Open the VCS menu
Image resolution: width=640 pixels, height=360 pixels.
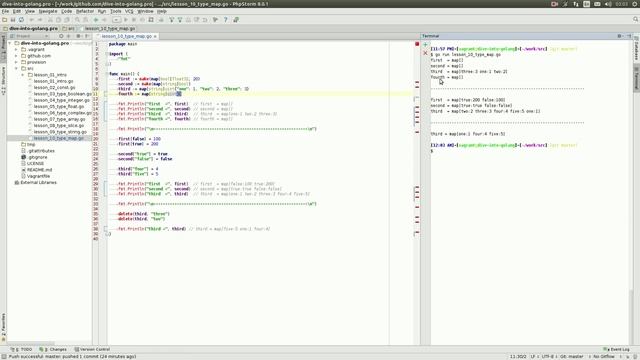point(129,11)
